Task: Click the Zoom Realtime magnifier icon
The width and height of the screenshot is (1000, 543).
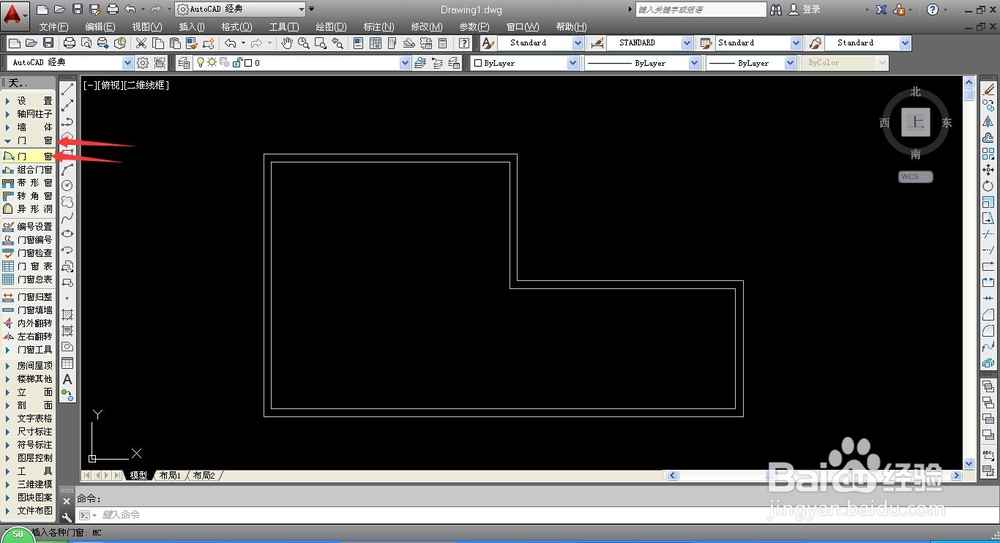Action: pos(304,43)
